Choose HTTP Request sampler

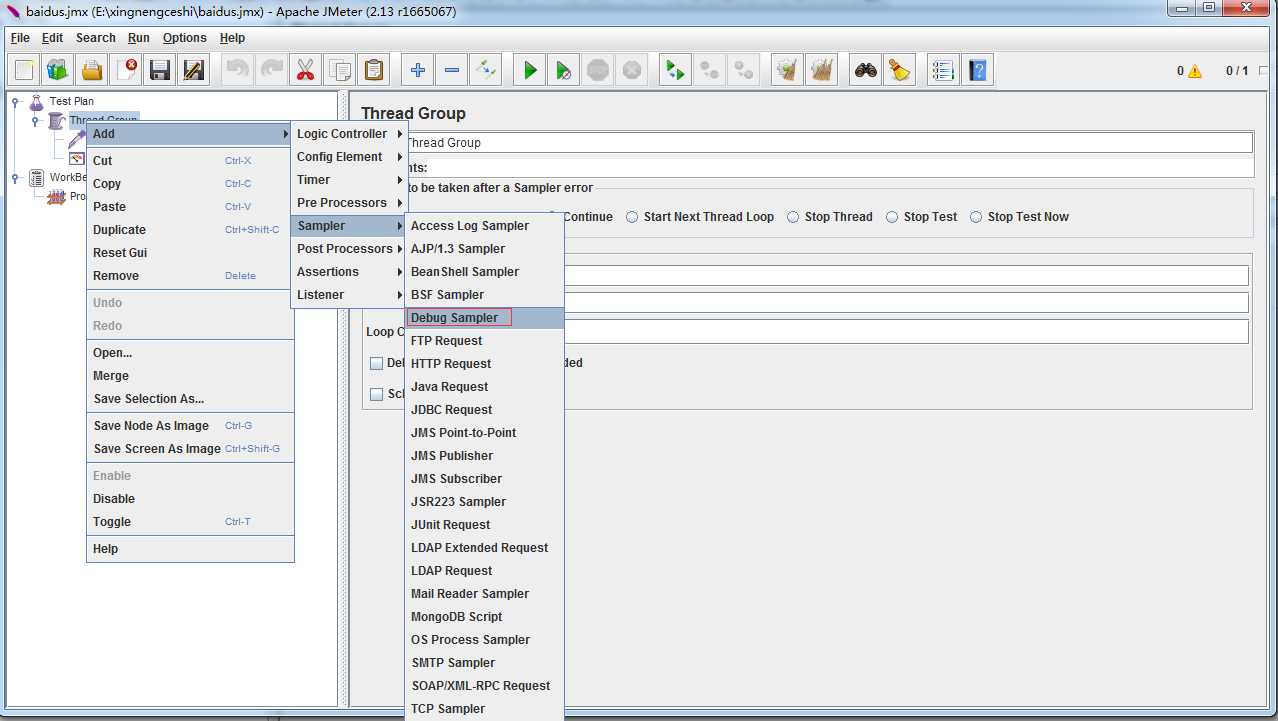[x=485, y=364]
